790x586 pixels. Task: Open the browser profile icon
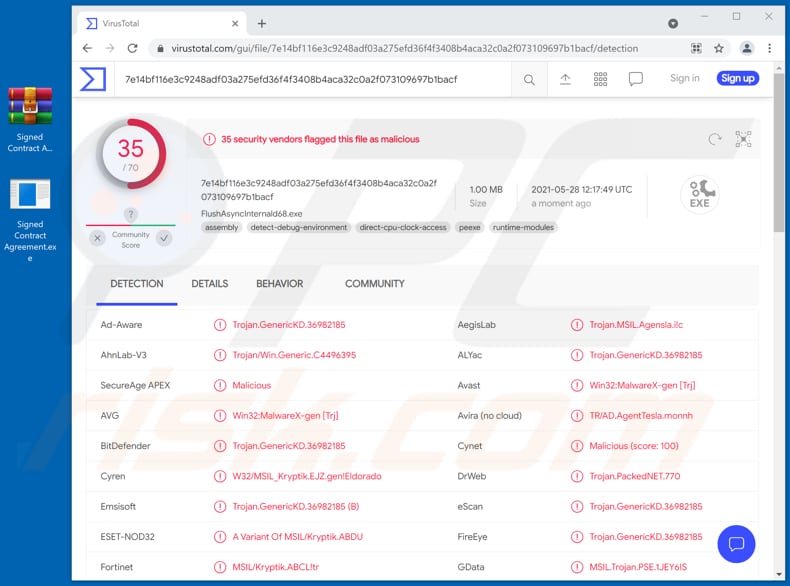click(x=747, y=48)
